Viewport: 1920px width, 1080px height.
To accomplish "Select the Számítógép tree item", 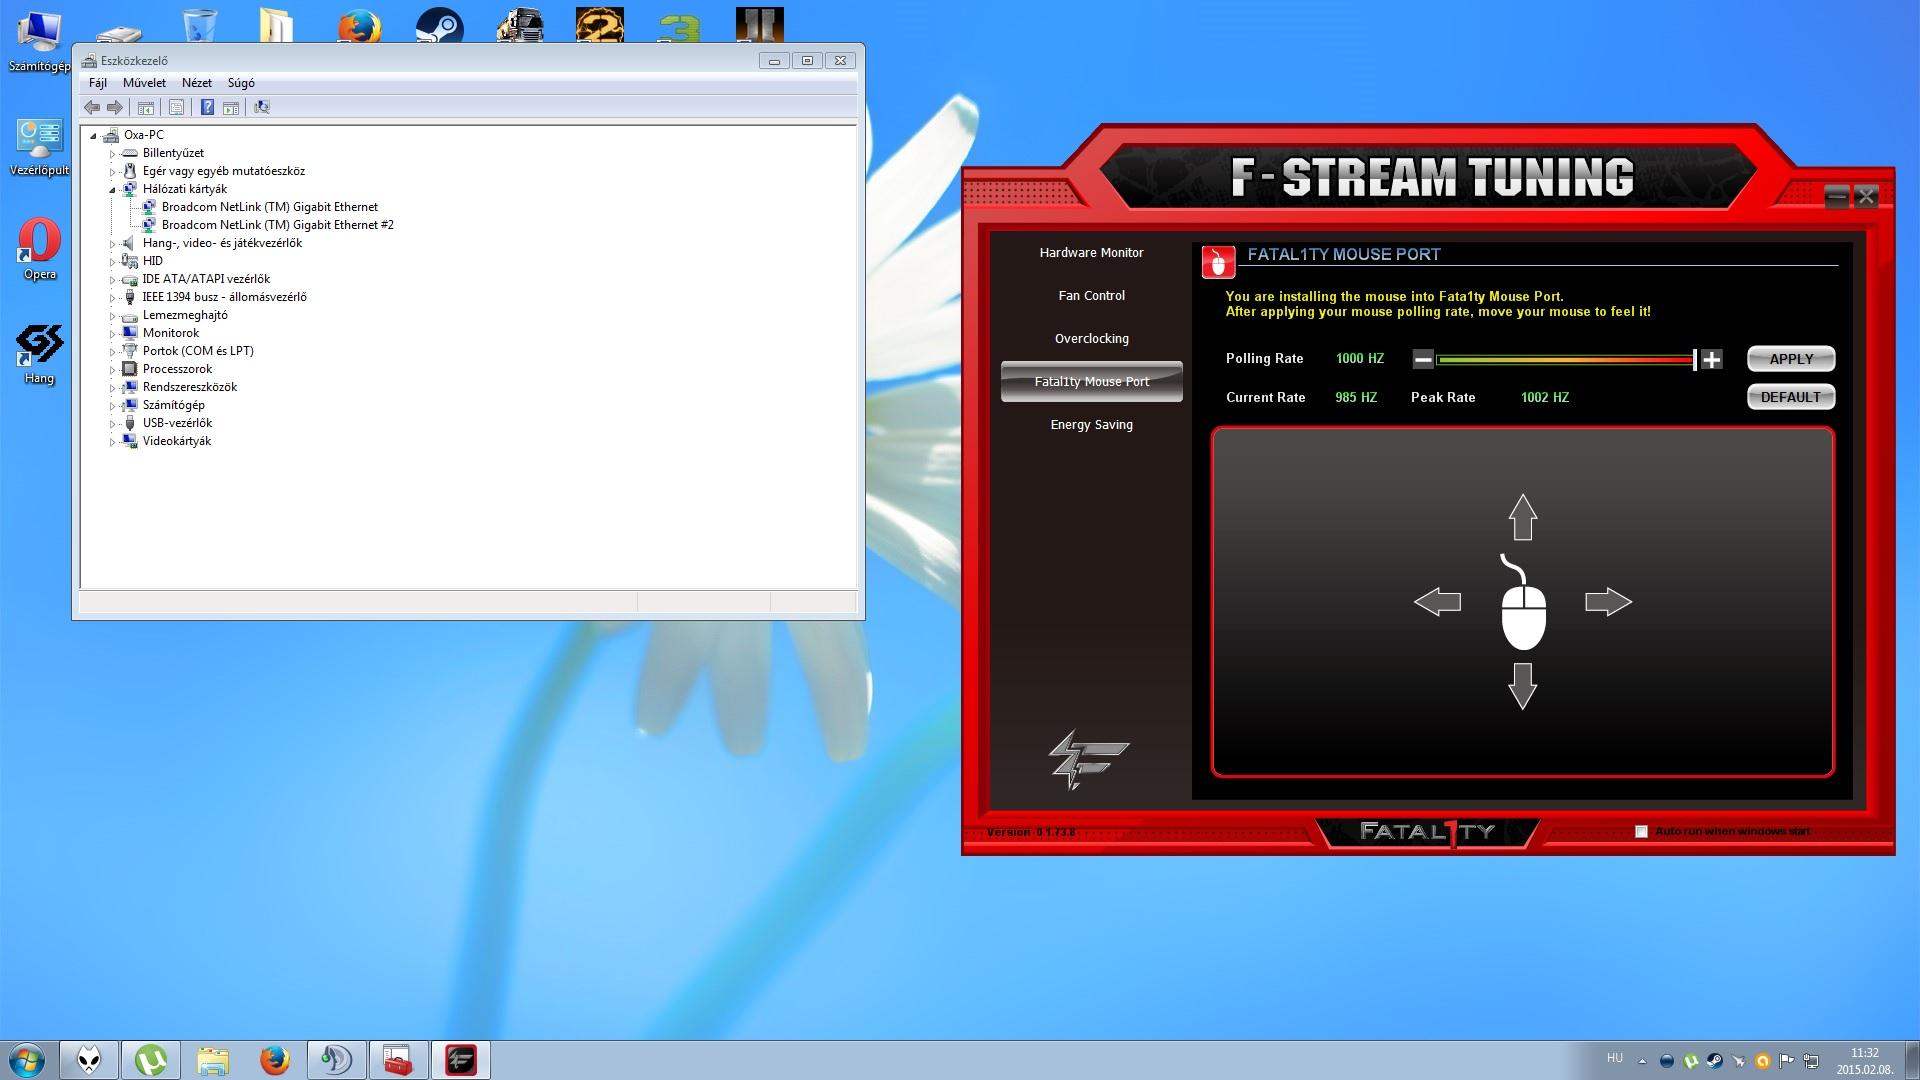I will (173, 405).
